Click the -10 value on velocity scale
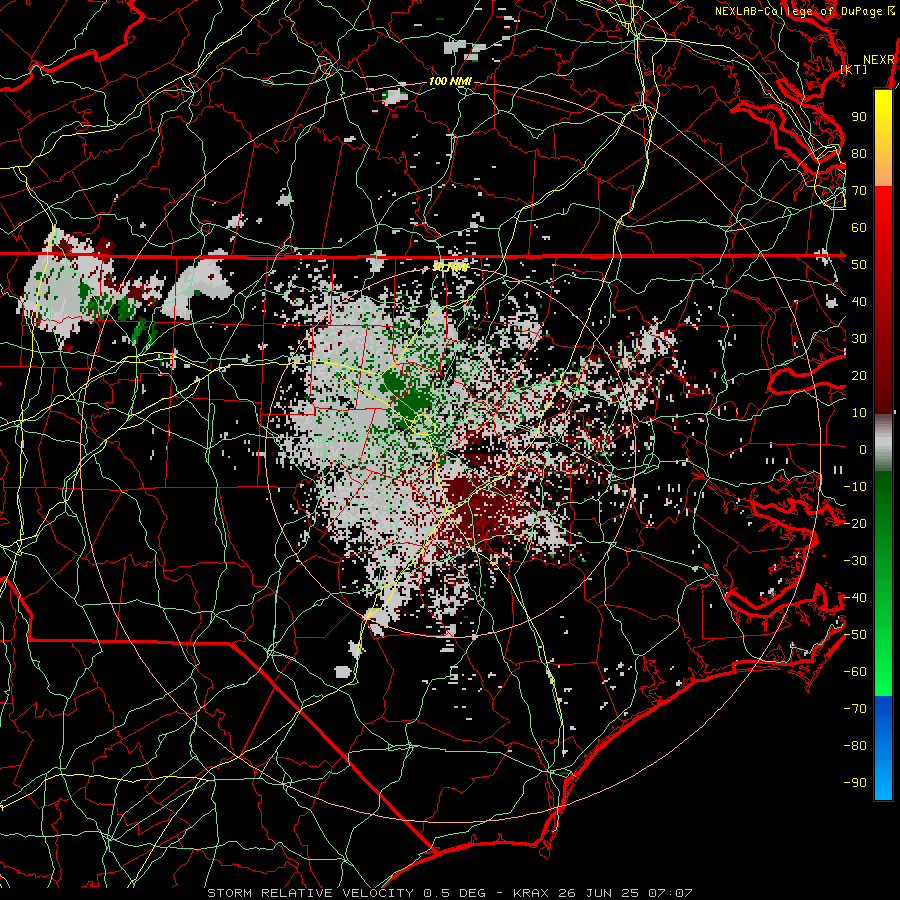 pyautogui.click(x=855, y=487)
